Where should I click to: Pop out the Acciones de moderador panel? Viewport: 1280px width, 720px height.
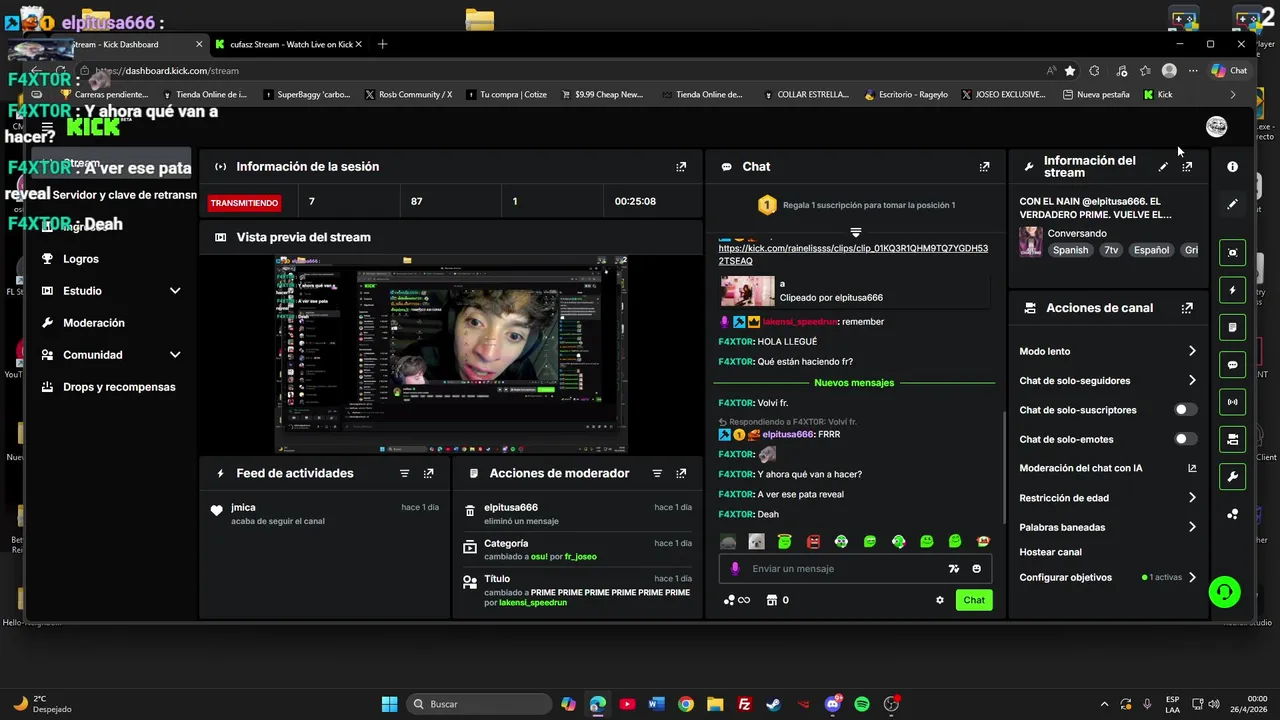[x=681, y=473]
